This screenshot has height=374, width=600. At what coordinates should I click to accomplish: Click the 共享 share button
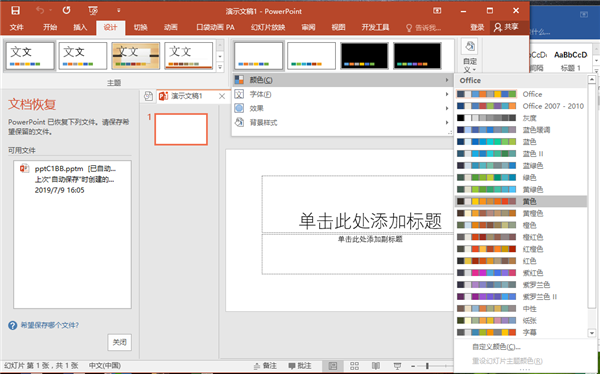click(506, 27)
